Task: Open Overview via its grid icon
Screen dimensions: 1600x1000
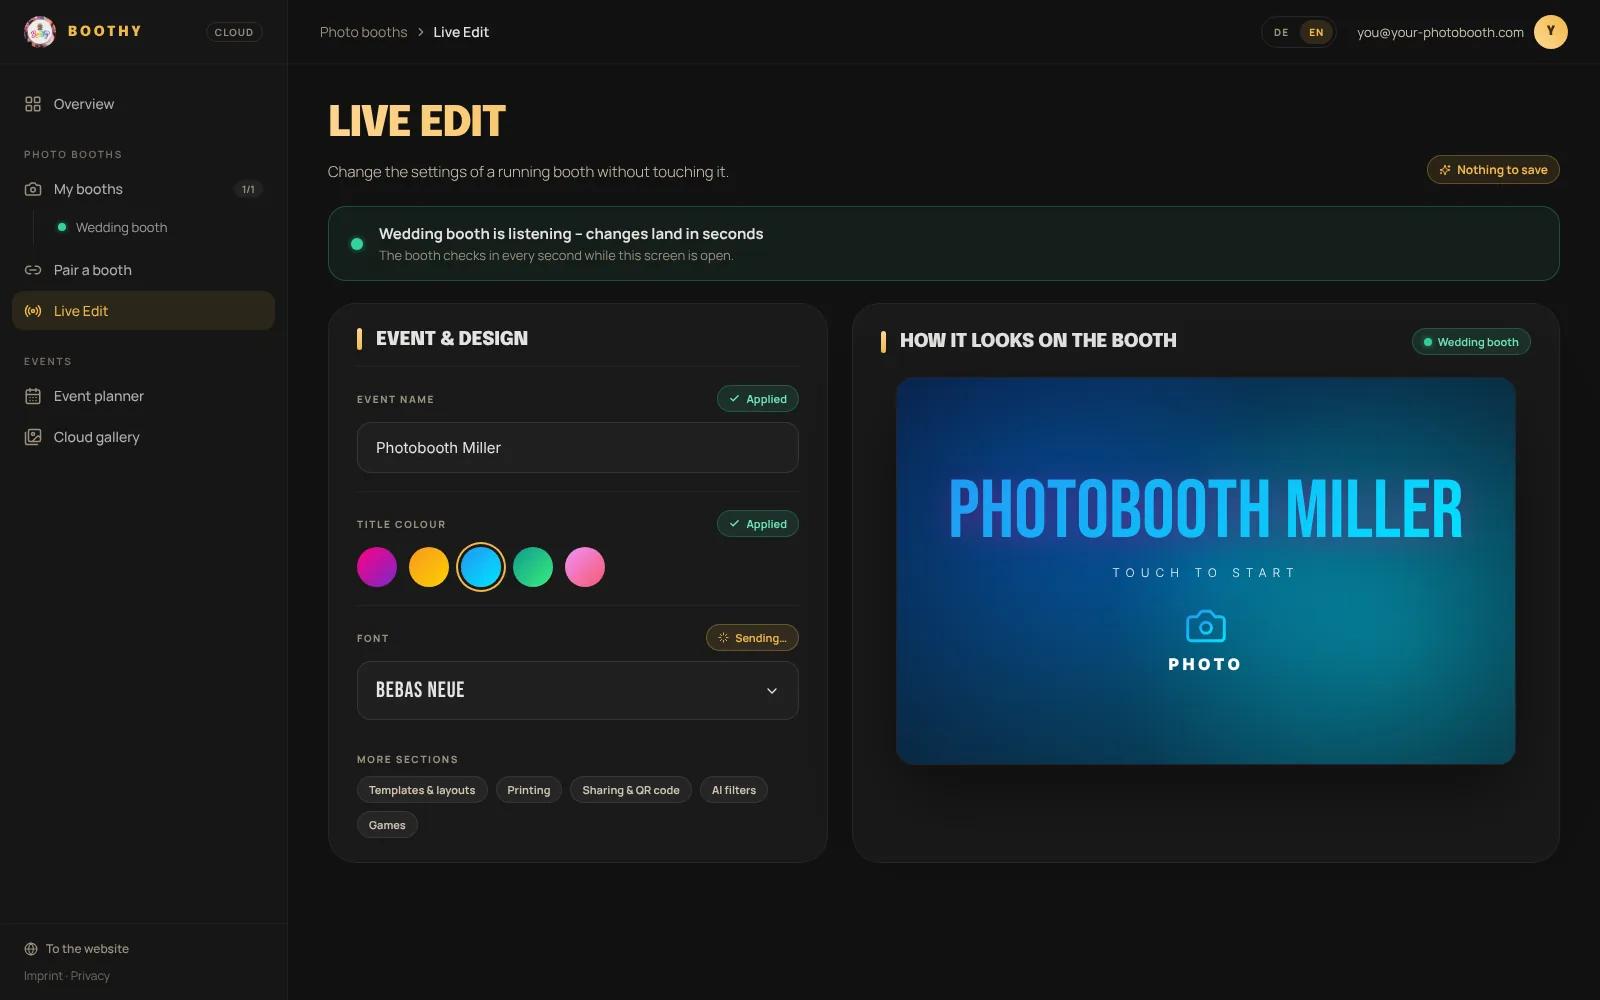Action: [x=33, y=104]
